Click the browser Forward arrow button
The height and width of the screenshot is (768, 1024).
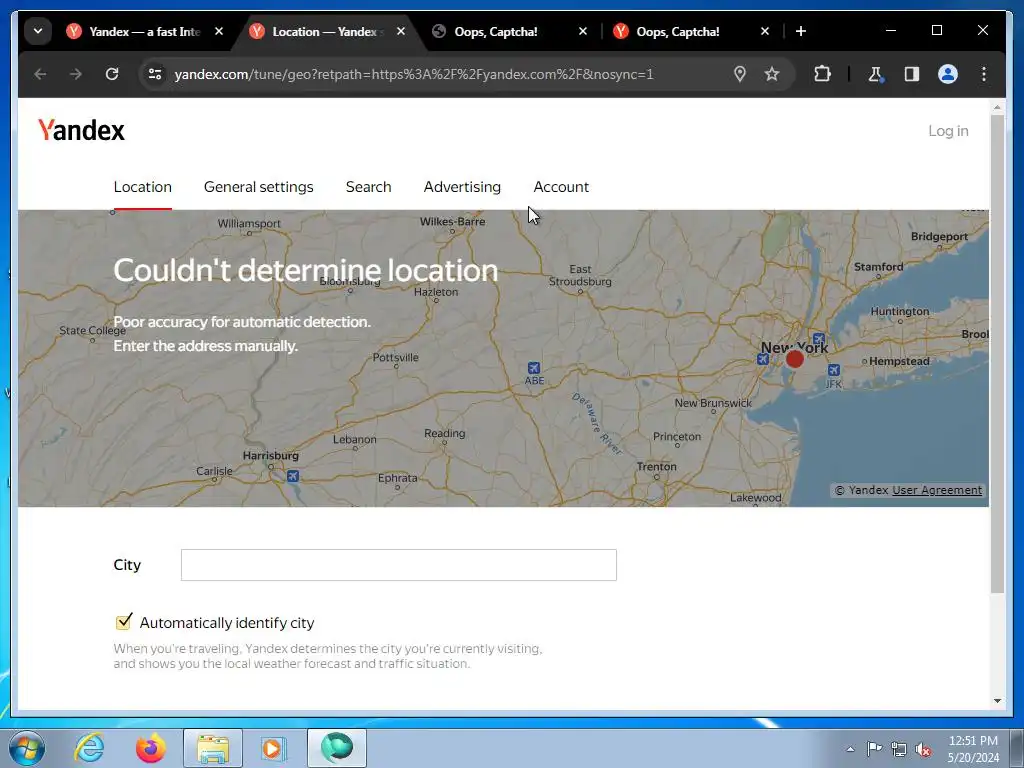tap(76, 74)
